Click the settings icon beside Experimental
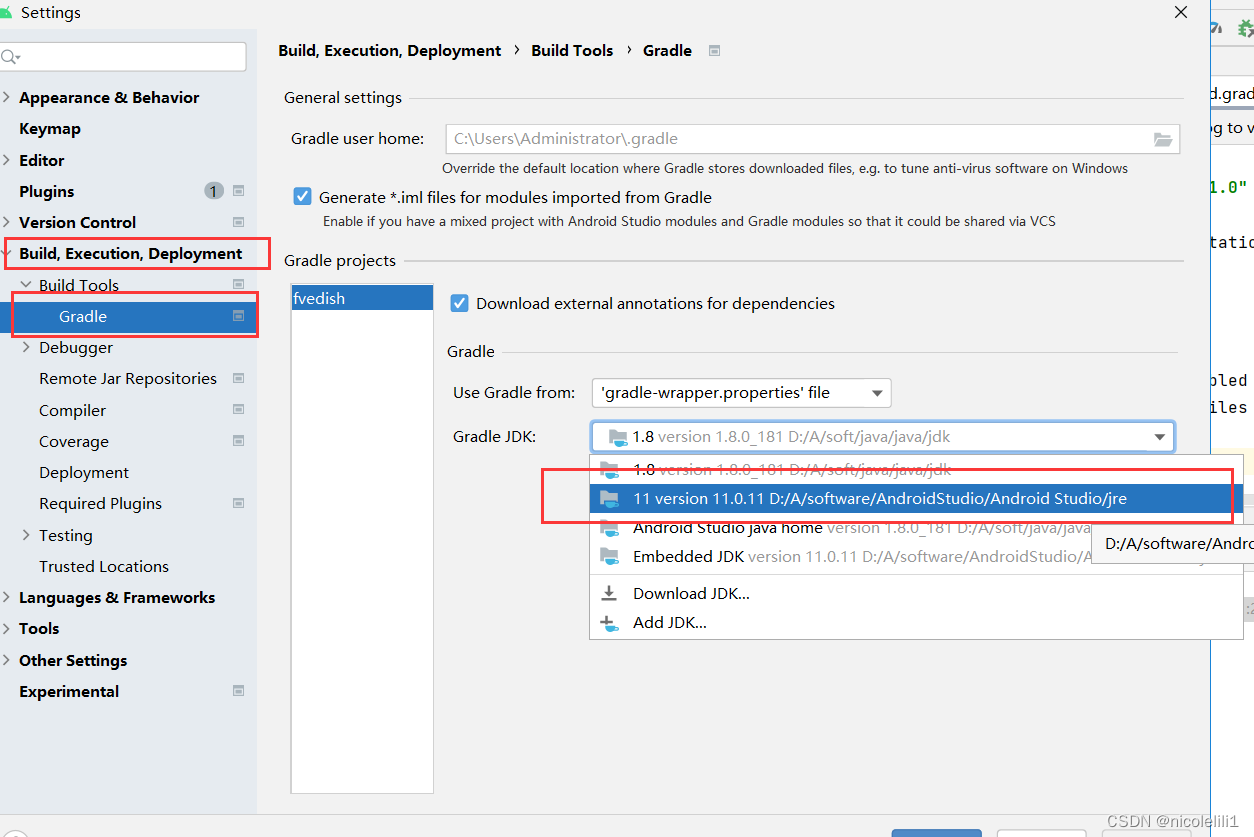 click(238, 691)
